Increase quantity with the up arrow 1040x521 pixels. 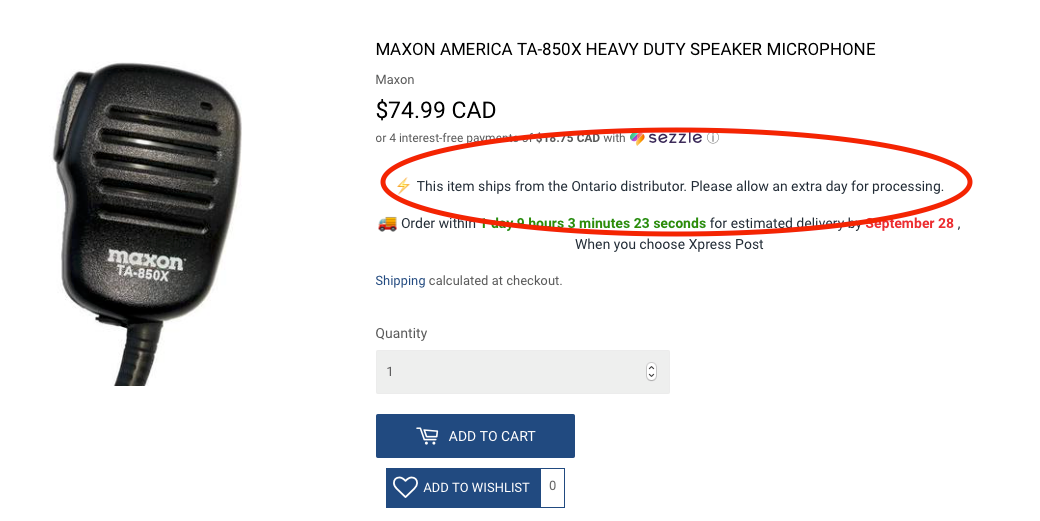(651, 367)
